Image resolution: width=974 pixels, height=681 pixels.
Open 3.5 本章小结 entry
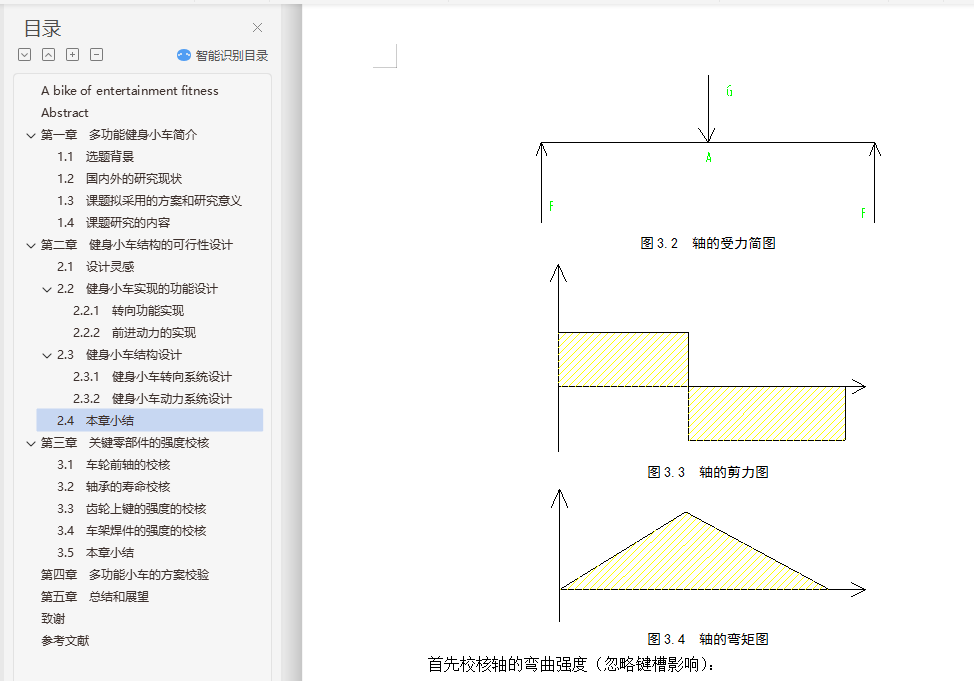(96, 553)
